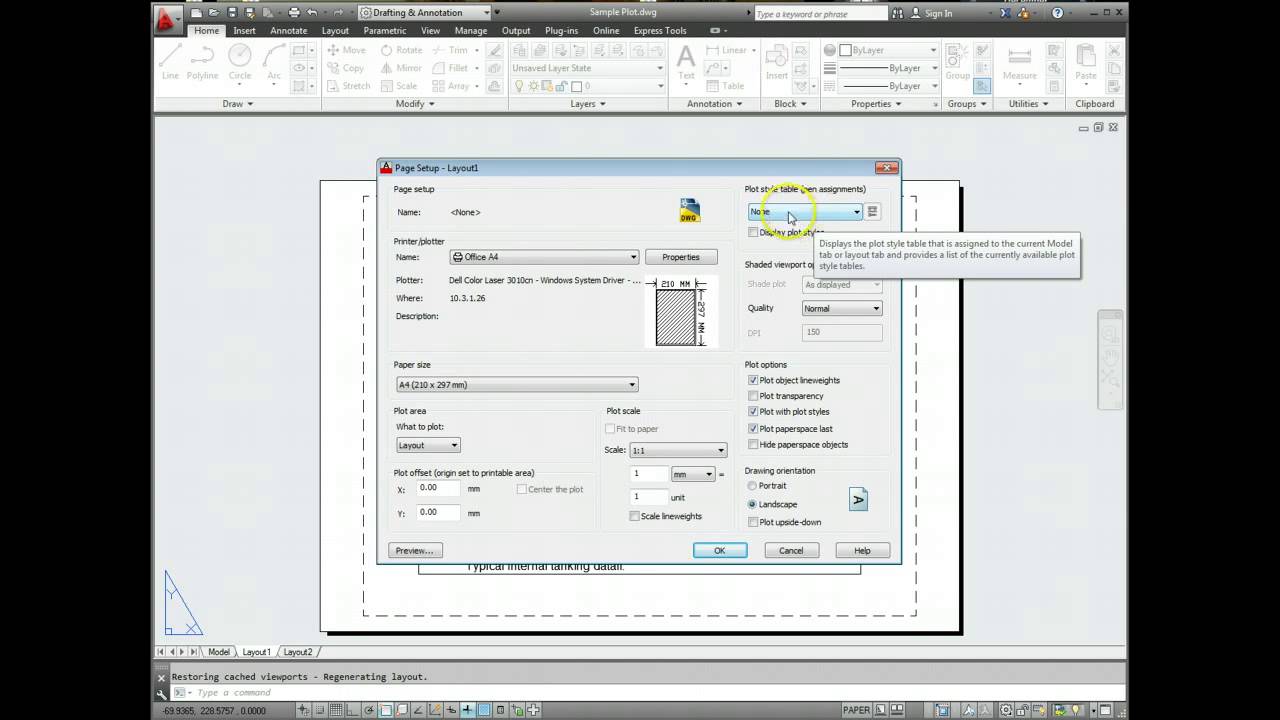The width and height of the screenshot is (1280, 720).
Task: Click the Save icon in quick access toolbar
Action: pyautogui.click(x=232, y=13)
